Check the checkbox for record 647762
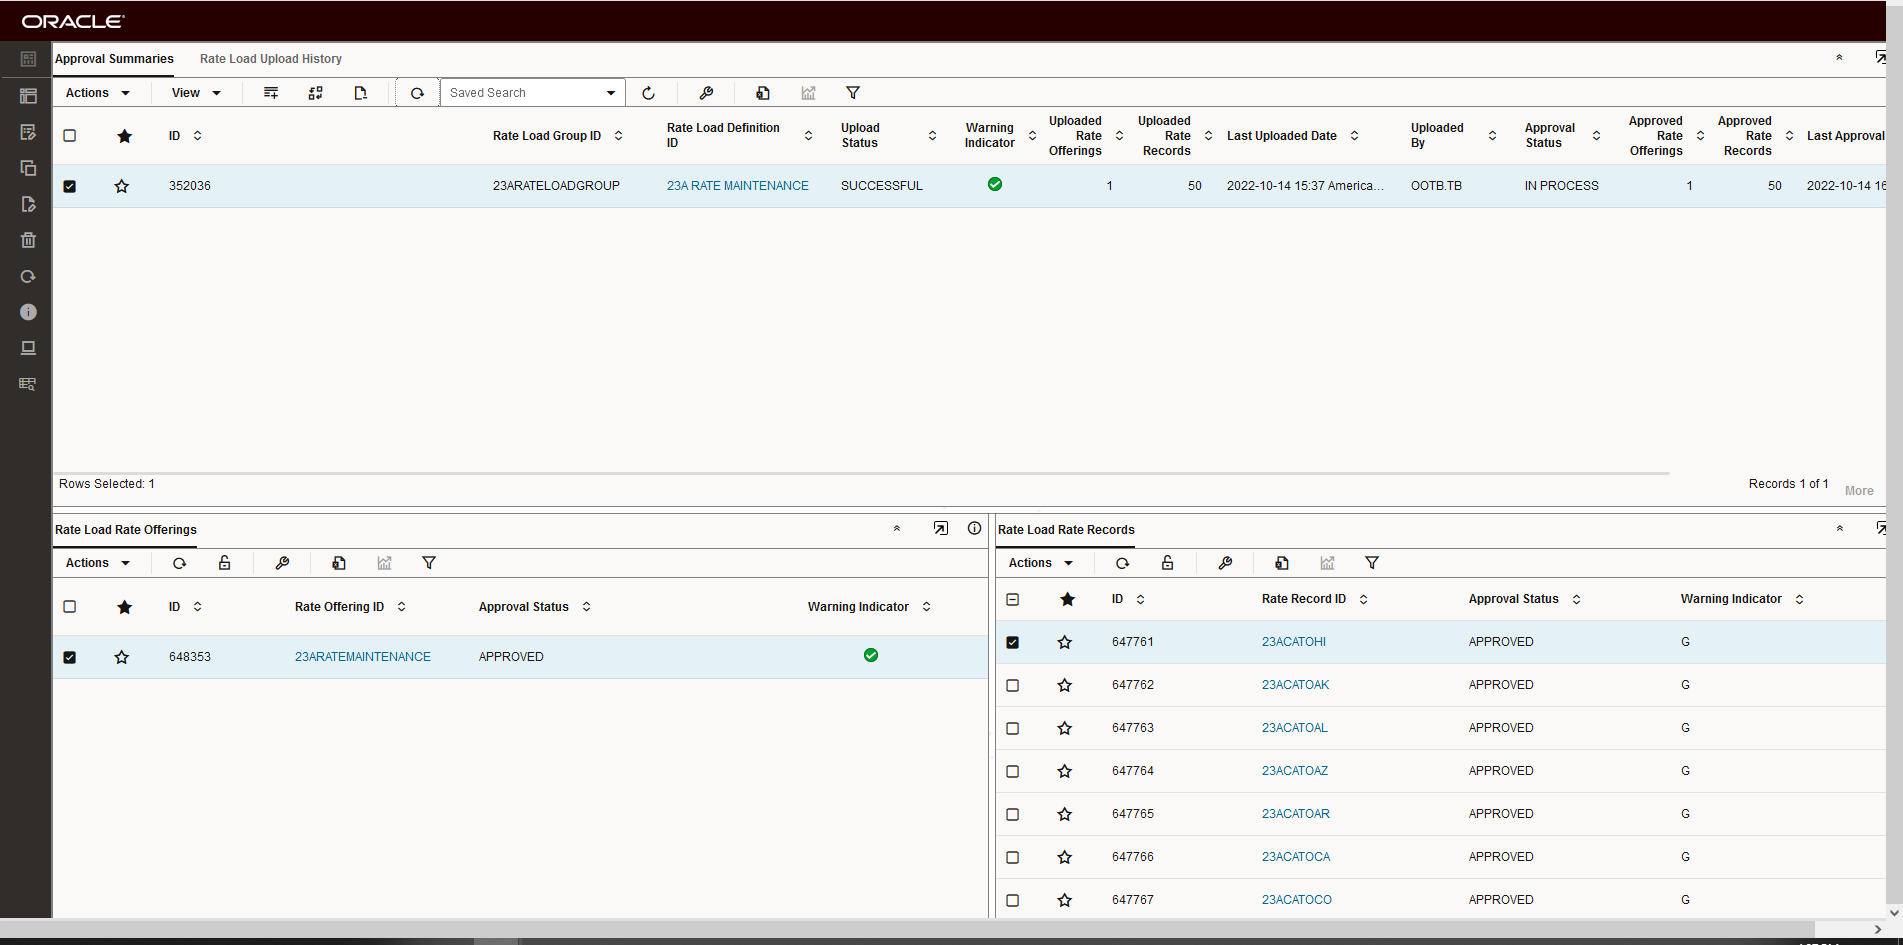This screenshot has width=1903, height=945. point(1013,685)
